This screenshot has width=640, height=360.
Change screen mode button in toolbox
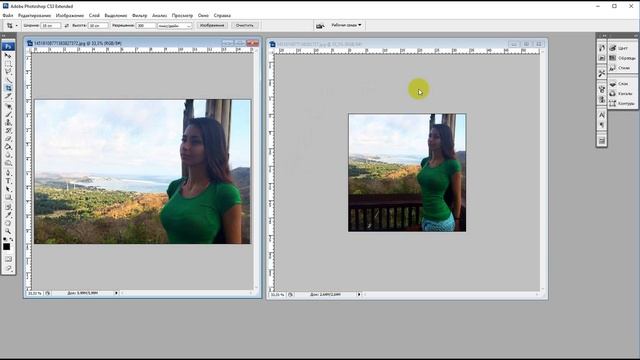[x=8, y=268]
